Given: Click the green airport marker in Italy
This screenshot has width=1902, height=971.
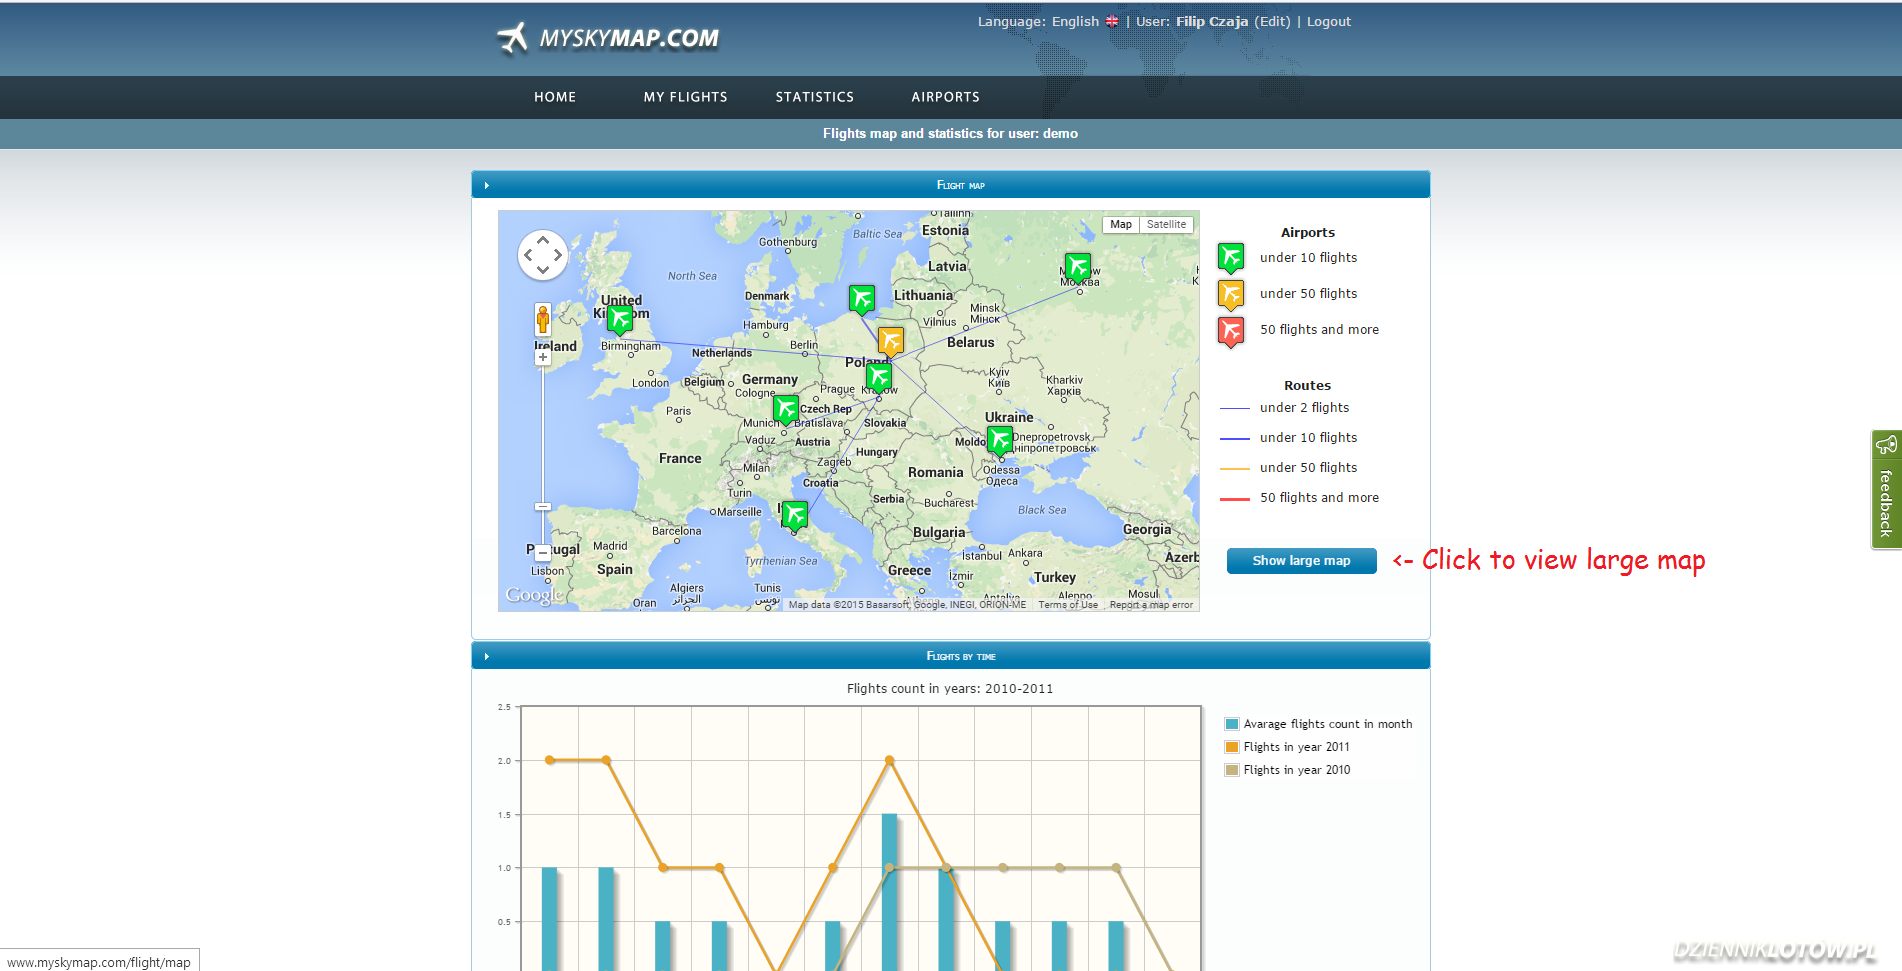Looking at the screenshot, I should (795, 515).
